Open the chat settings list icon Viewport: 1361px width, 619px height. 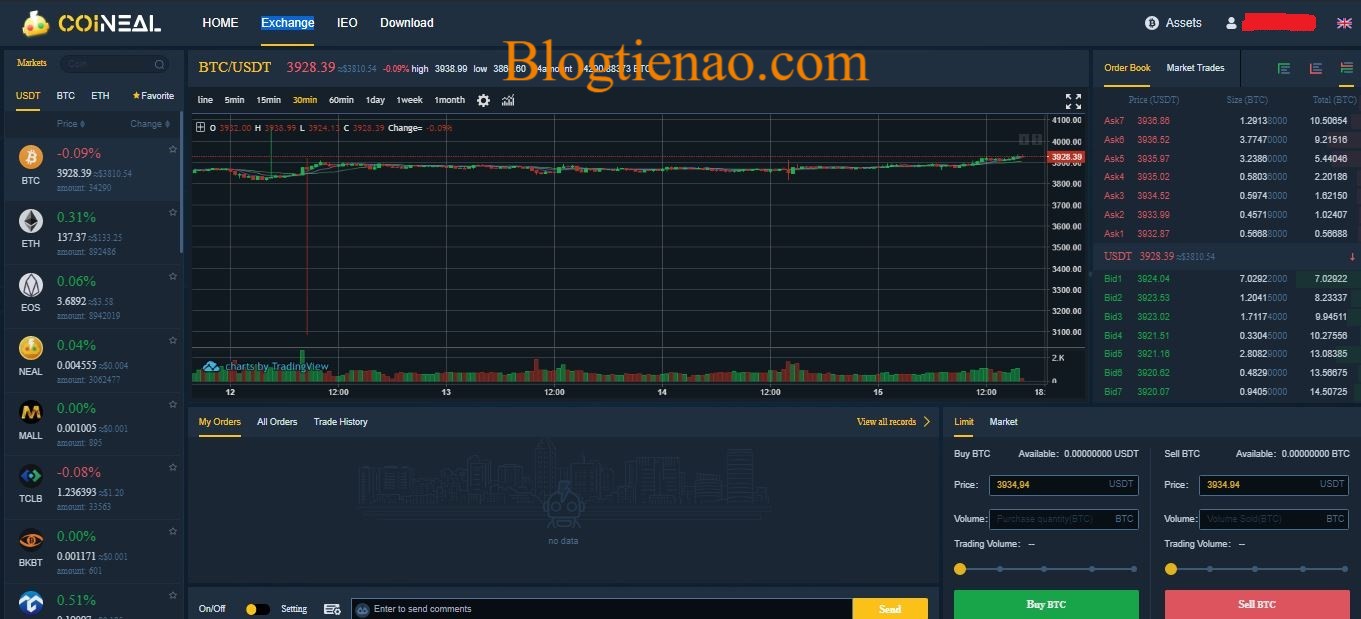[x=332, y=609]
